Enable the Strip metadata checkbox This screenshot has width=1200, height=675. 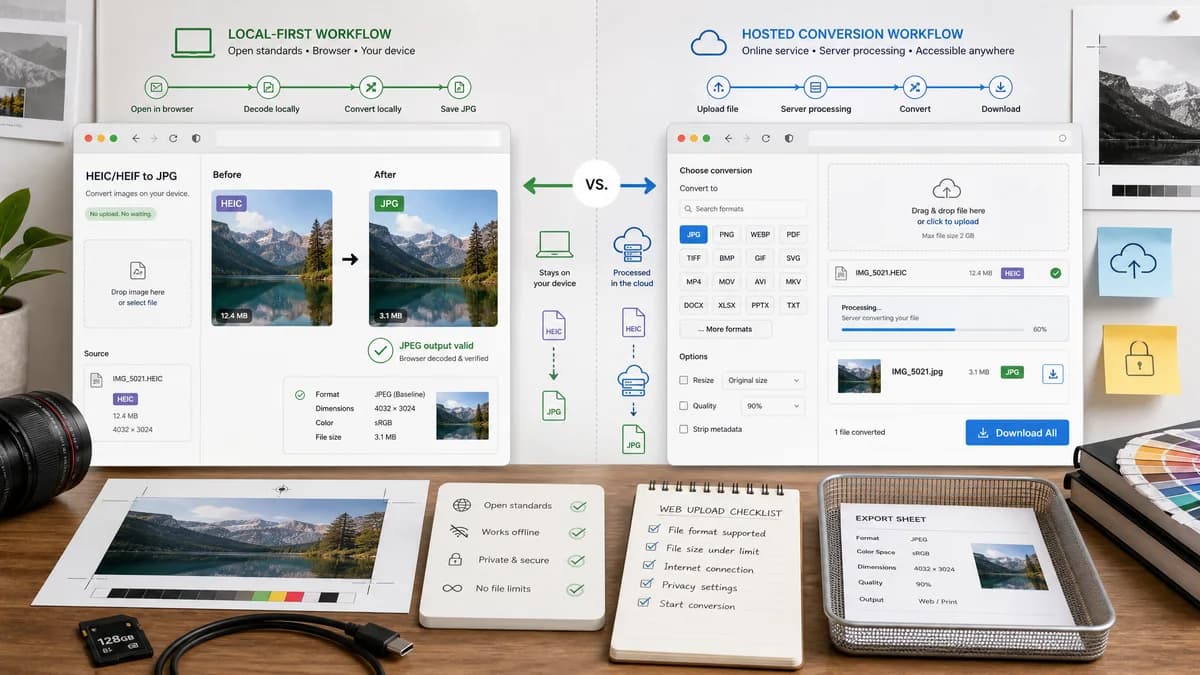(x=684, y=429)
